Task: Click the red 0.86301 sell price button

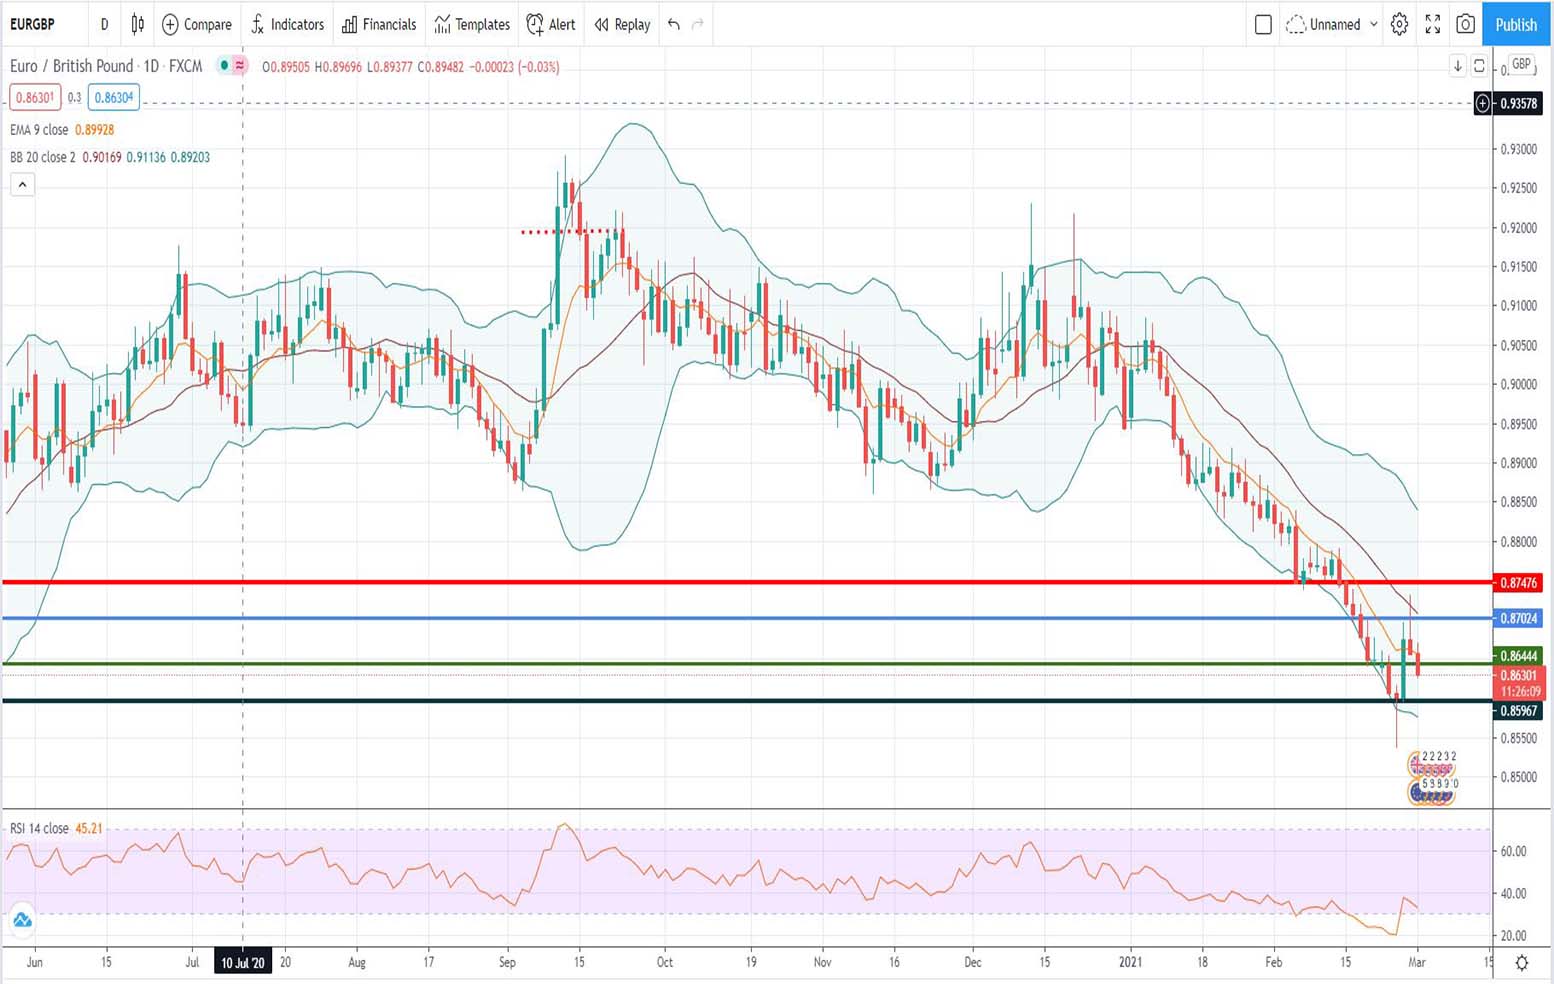Action: (34, 97)
